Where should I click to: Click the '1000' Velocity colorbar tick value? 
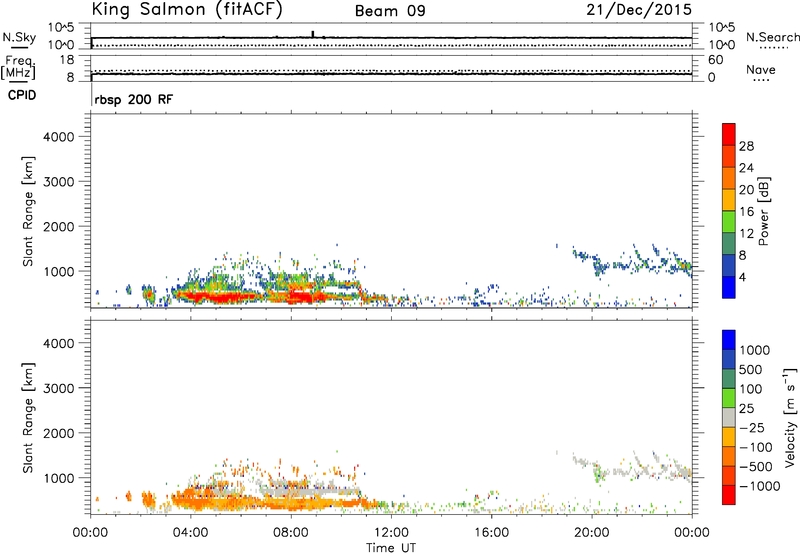coord(754,350)
